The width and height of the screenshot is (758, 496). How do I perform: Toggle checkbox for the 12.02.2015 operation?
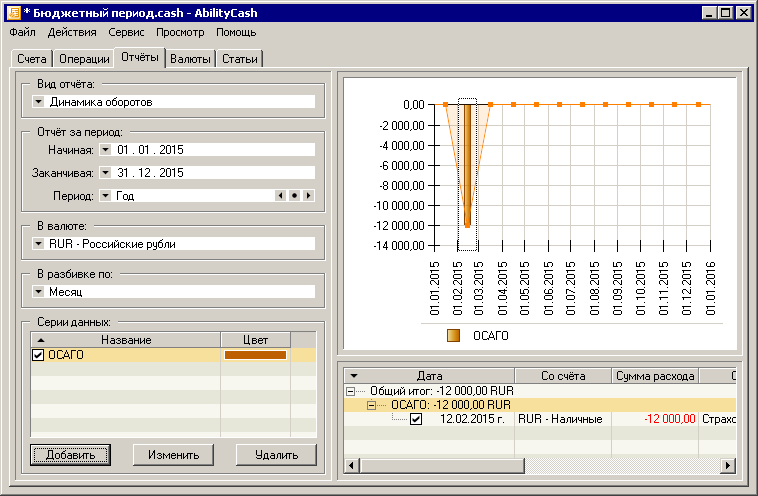click(416, 419)
